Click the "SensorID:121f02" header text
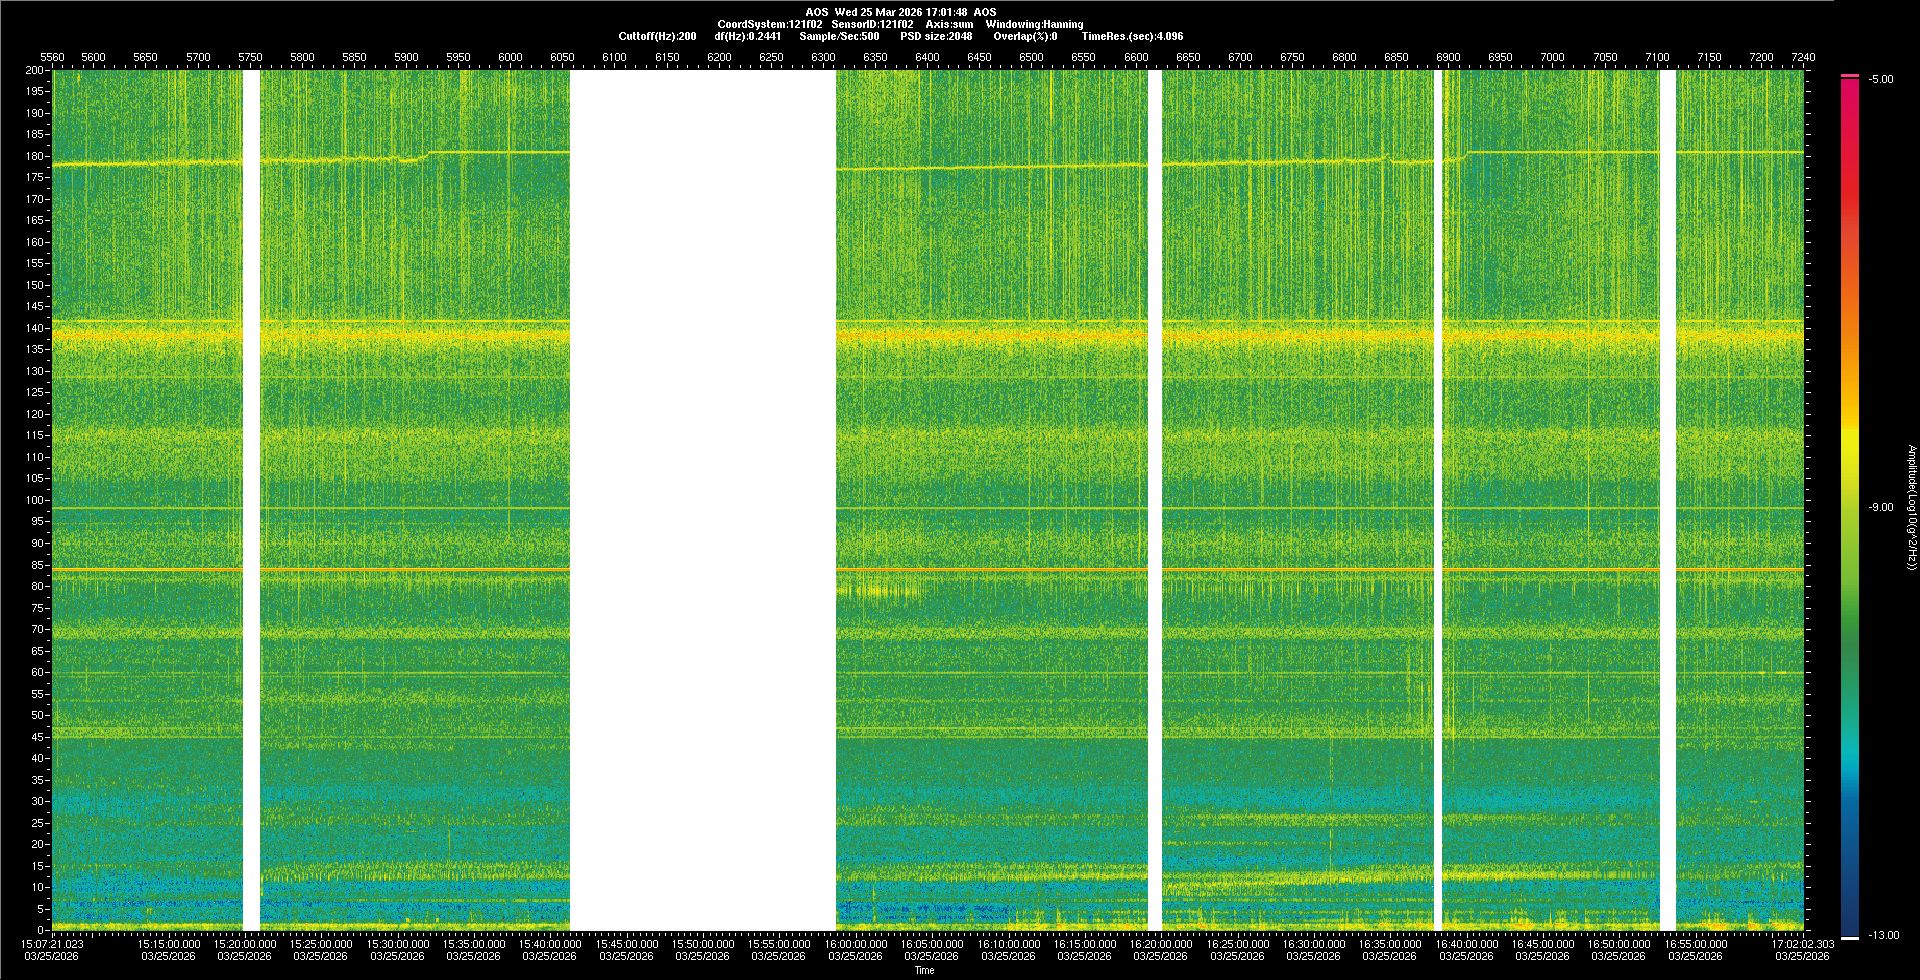This screenshot has height=980, width=1920. [872, 24]
